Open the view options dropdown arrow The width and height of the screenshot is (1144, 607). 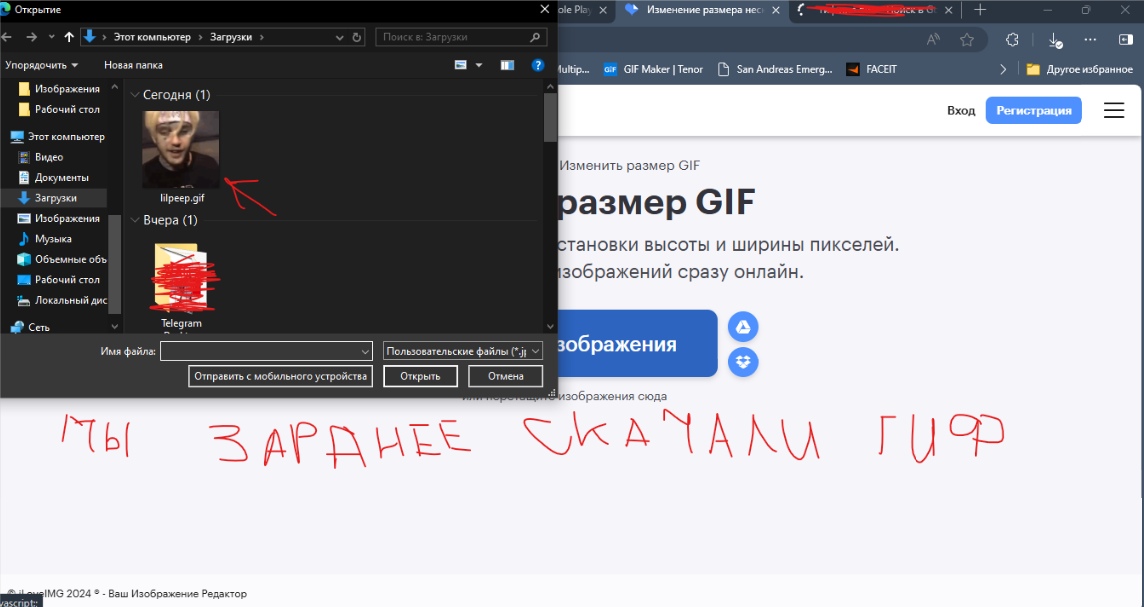click(x=479, y=65)
